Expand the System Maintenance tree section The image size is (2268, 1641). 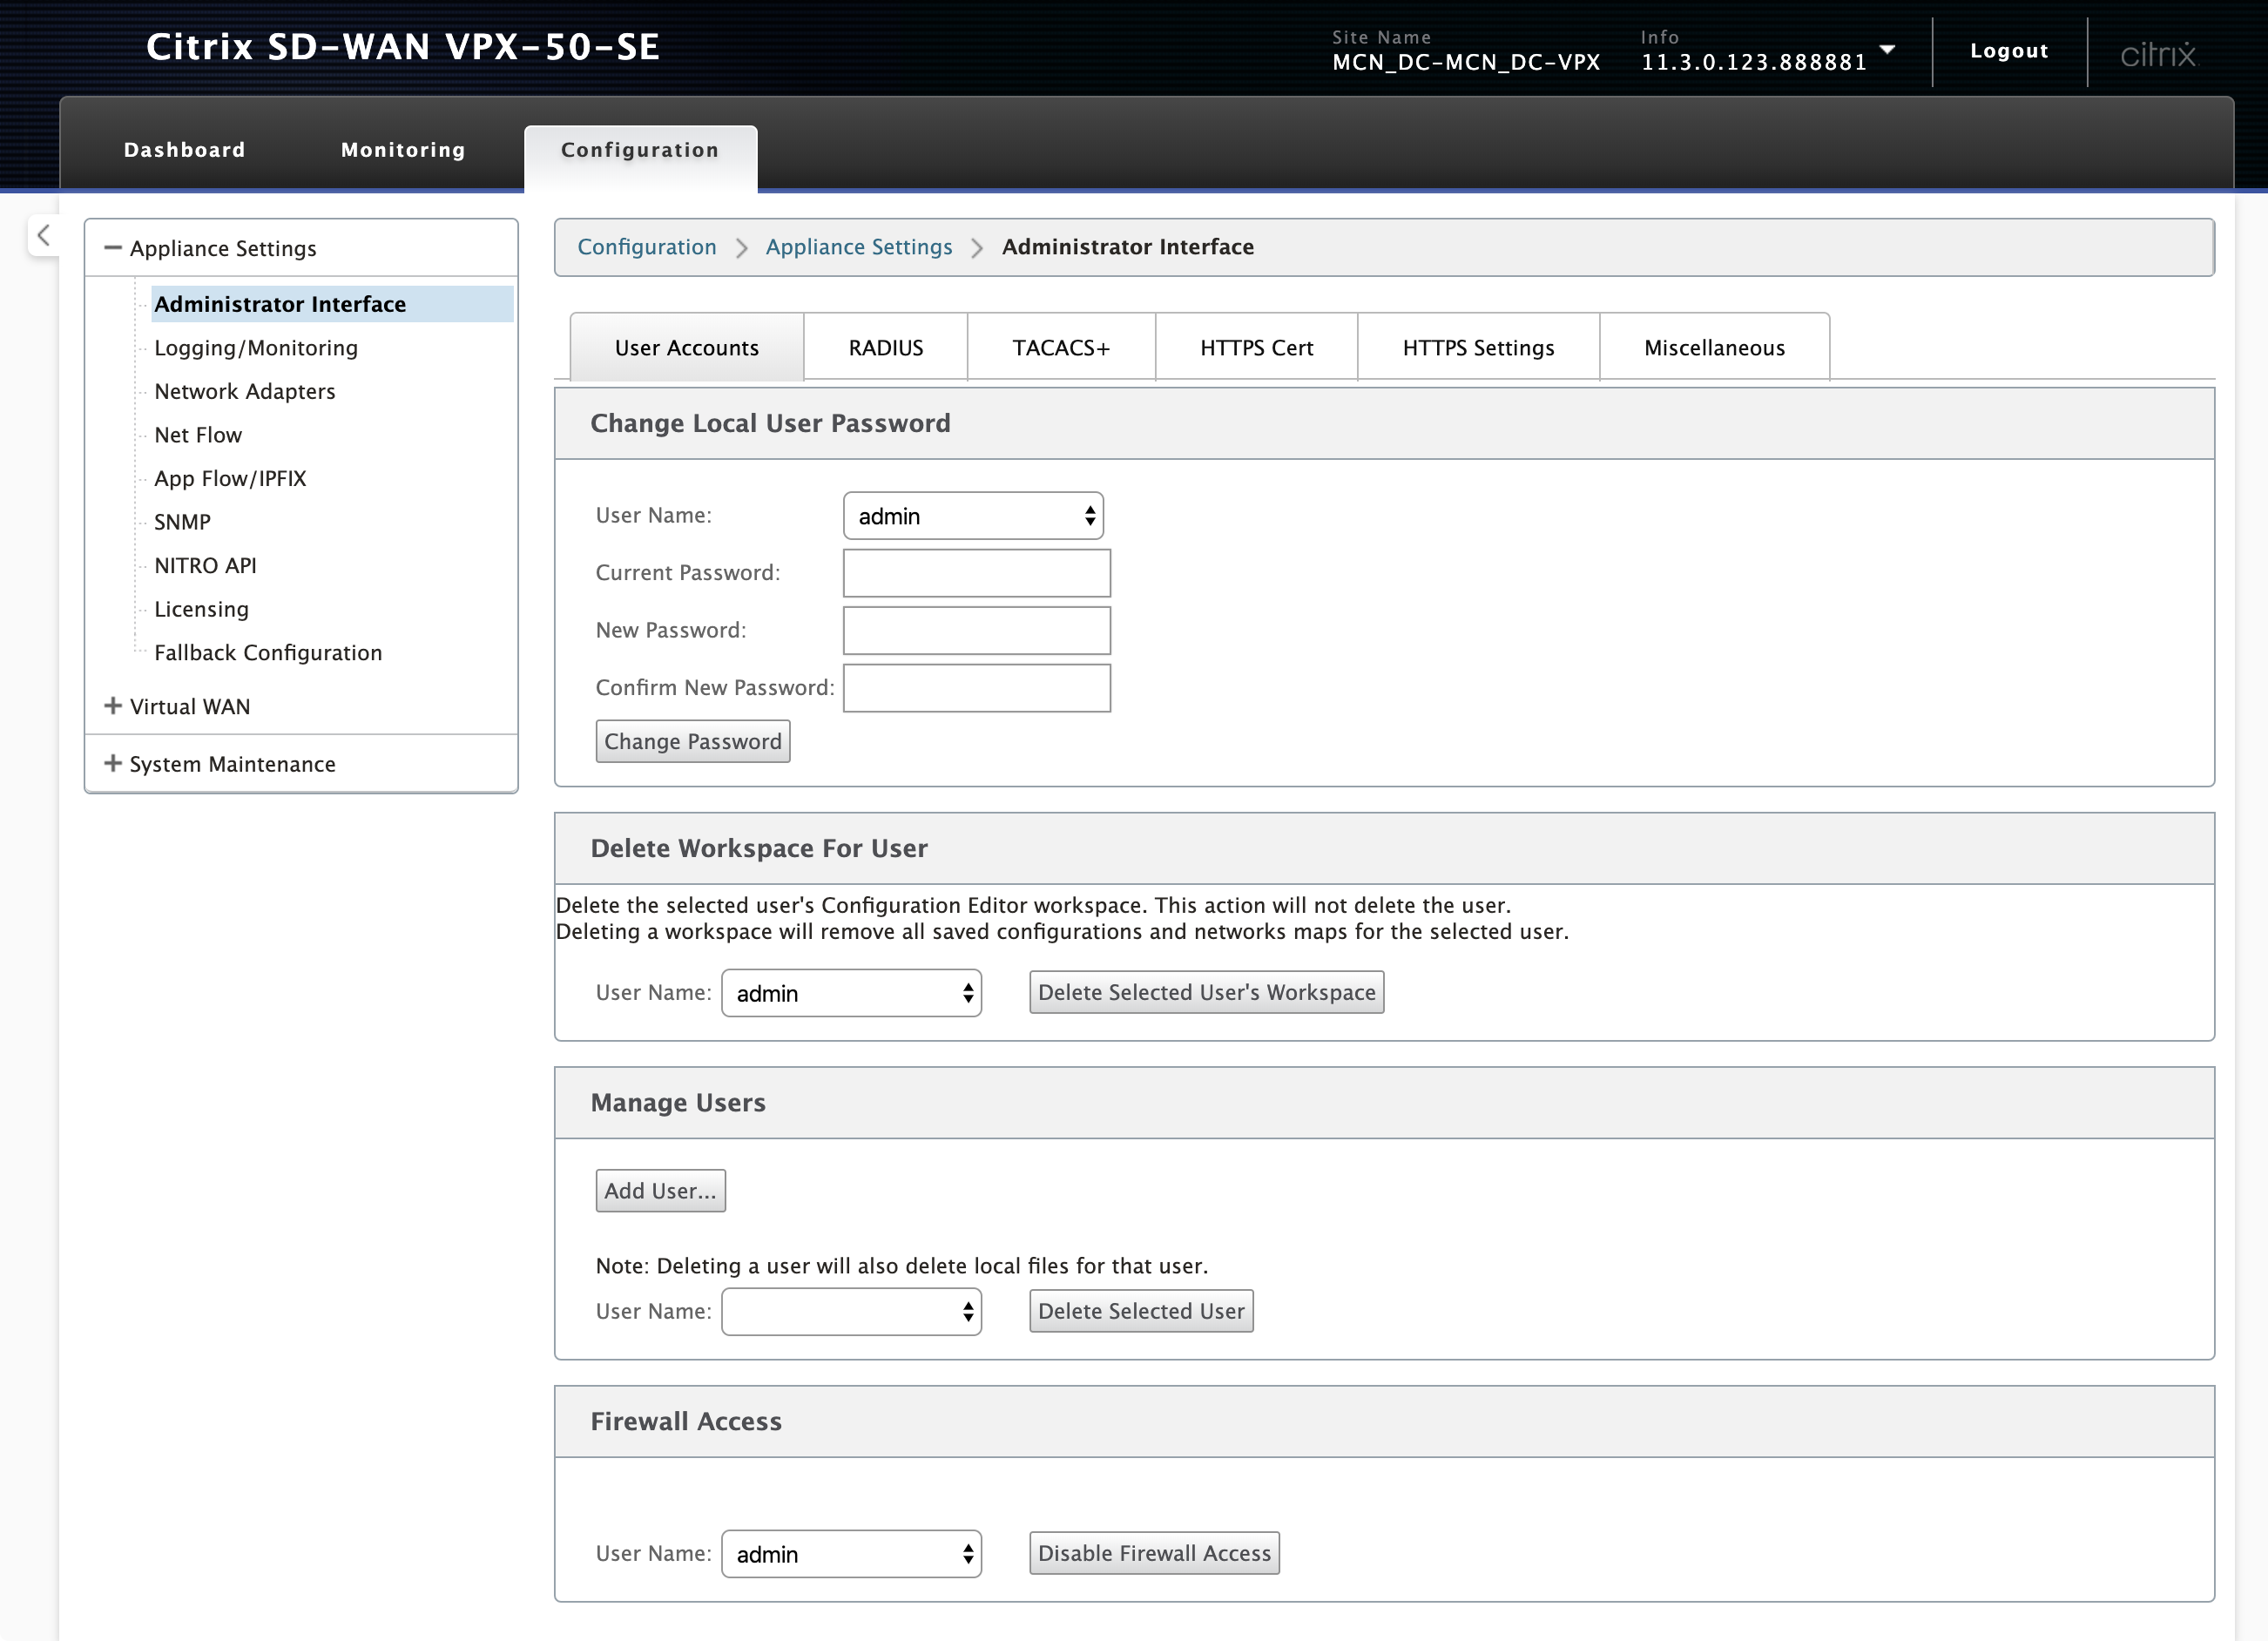click(113, 764)
